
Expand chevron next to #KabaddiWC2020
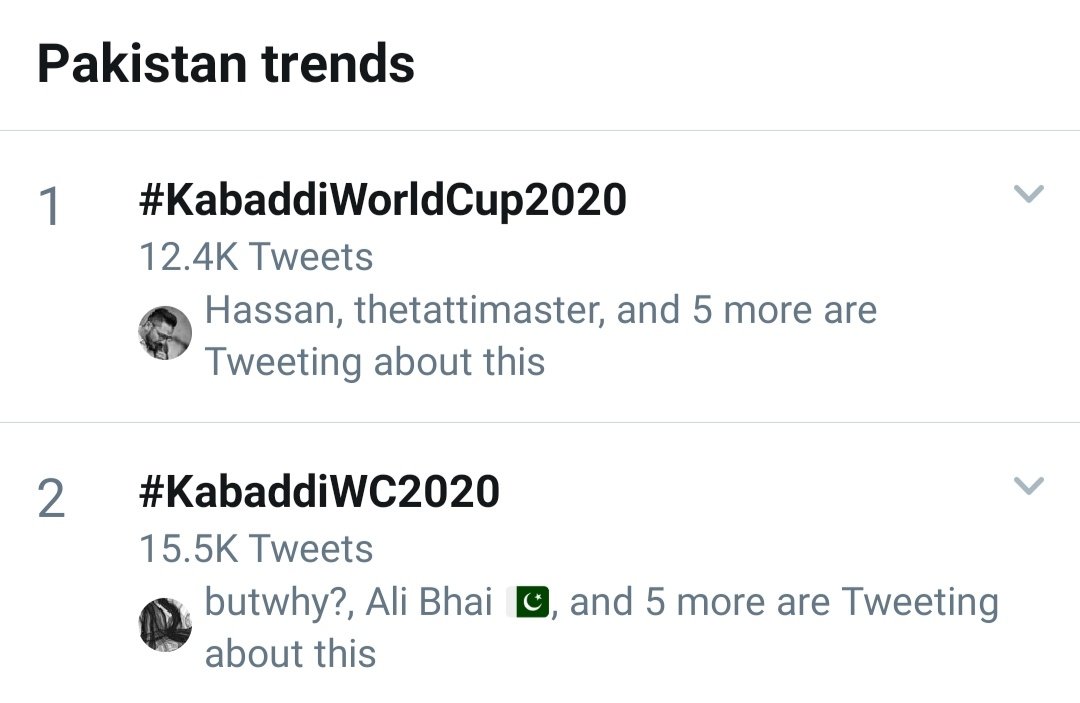tap(1029, 485)
